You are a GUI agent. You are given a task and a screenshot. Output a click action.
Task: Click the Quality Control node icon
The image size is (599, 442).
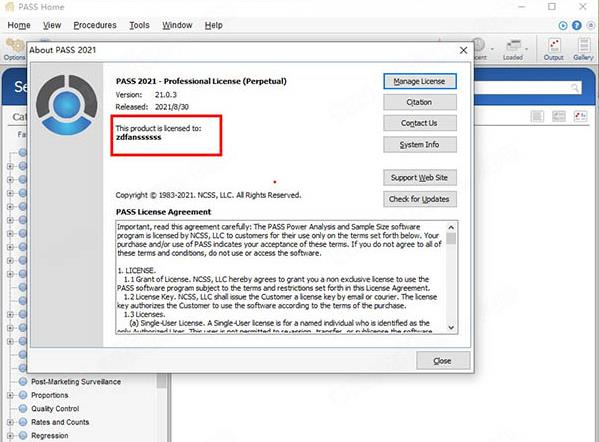[x=23, y=408]
